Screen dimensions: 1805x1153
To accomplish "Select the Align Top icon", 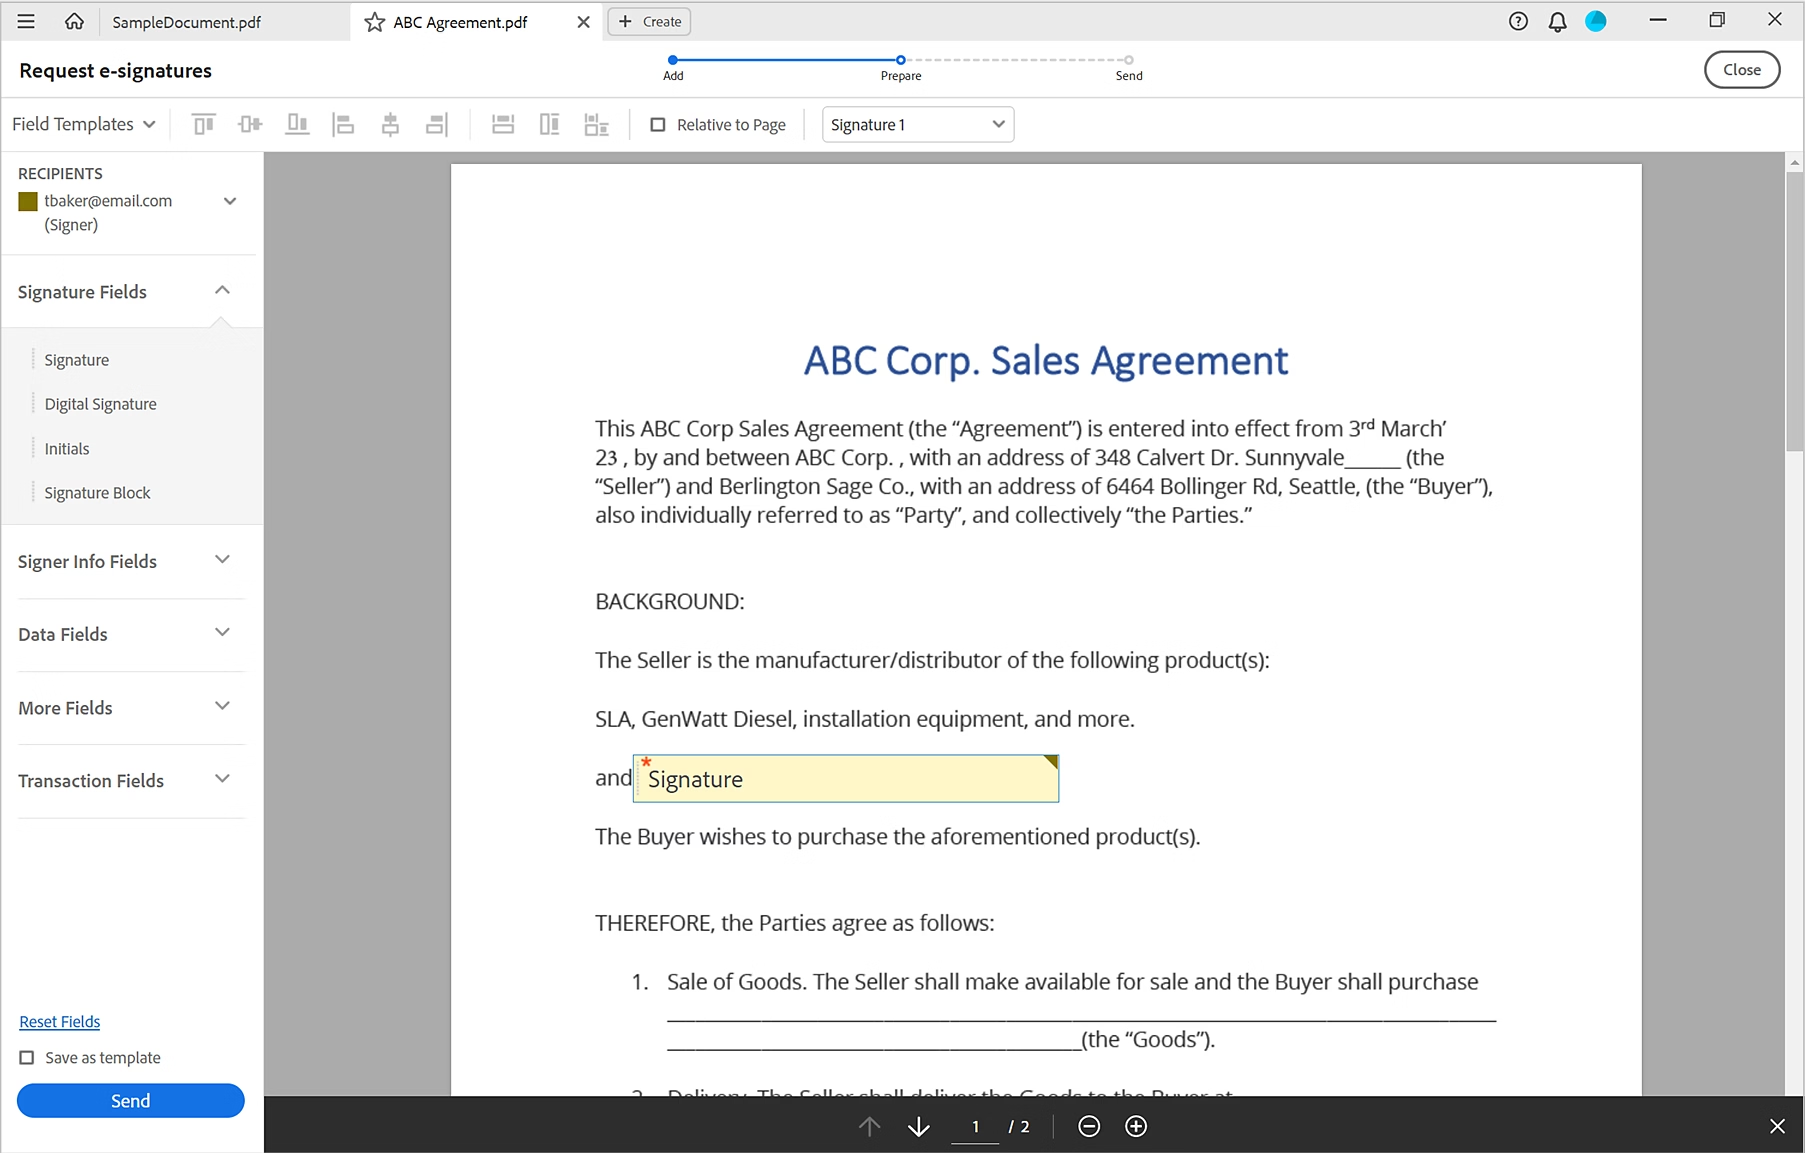I will [x=204, y=124].
